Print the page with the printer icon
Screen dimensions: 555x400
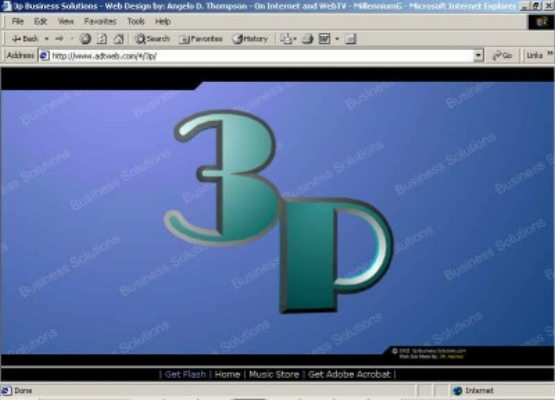coord(308,39)
